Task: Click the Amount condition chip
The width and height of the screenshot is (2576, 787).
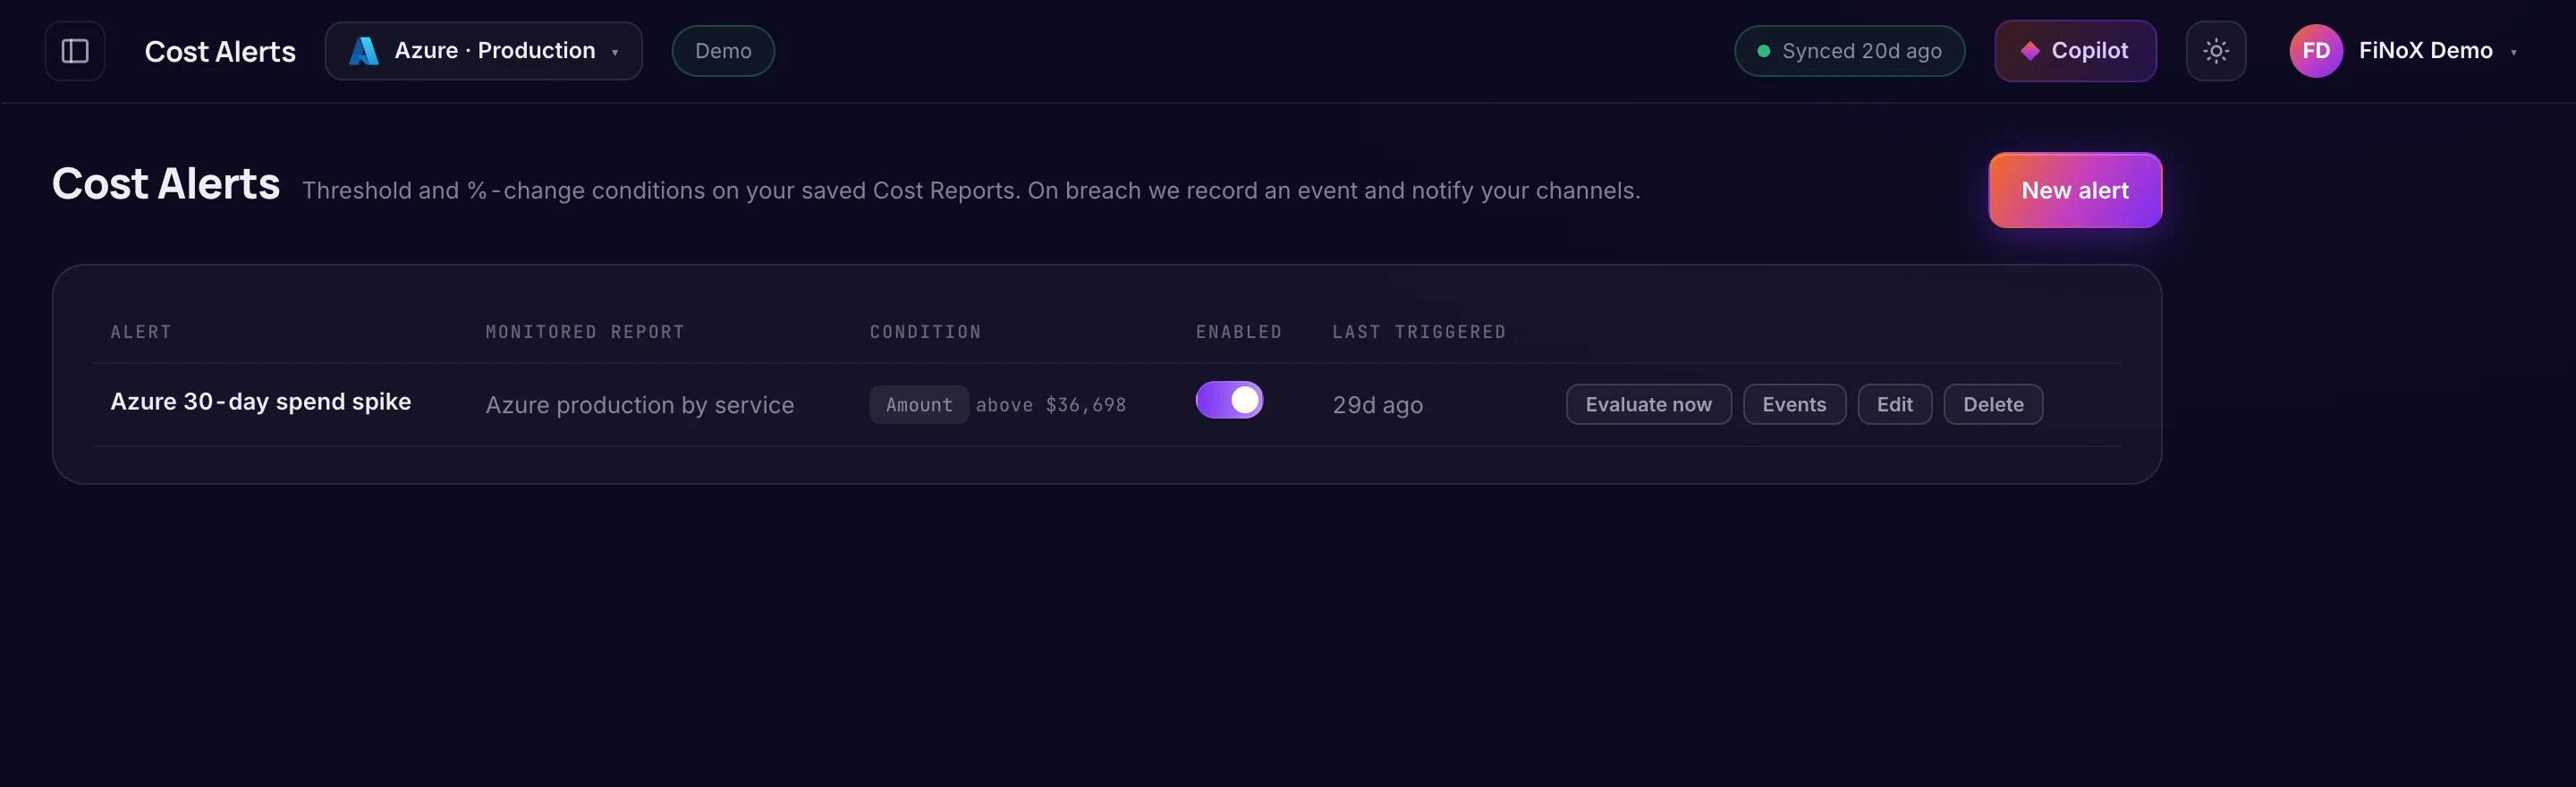Action: [919, 405]
